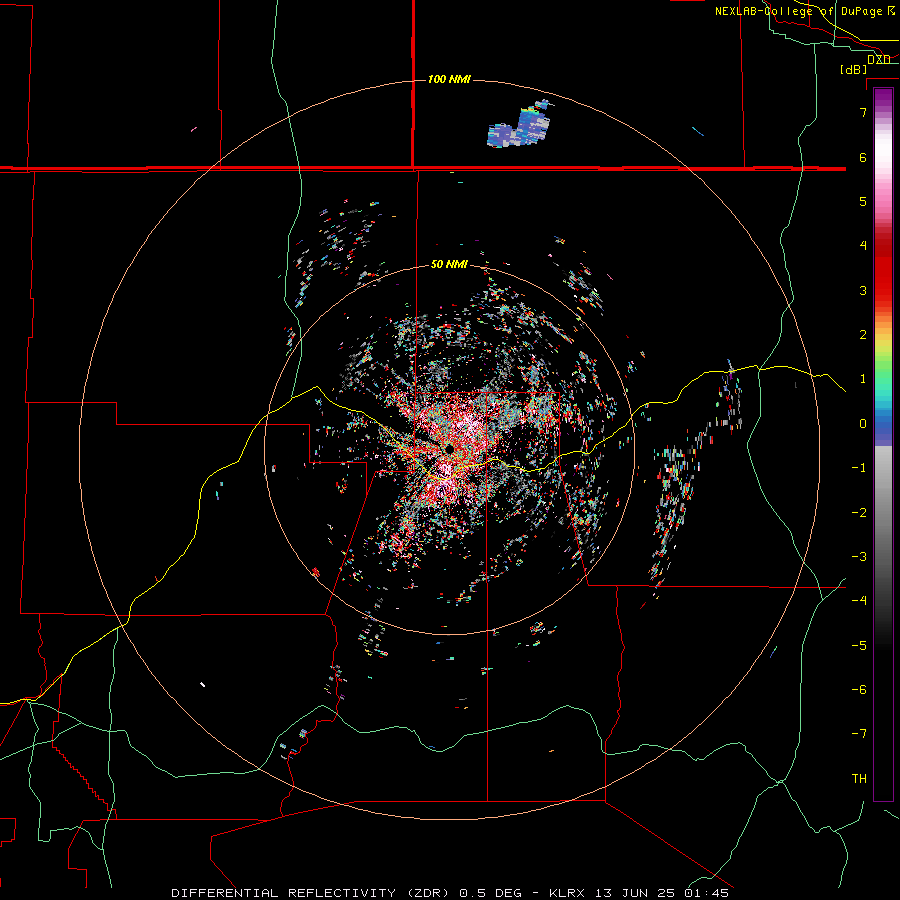Viewport: 900px width, 900px height.
Task: Click the 2 value on the color scale
Action: click(863, 335)
